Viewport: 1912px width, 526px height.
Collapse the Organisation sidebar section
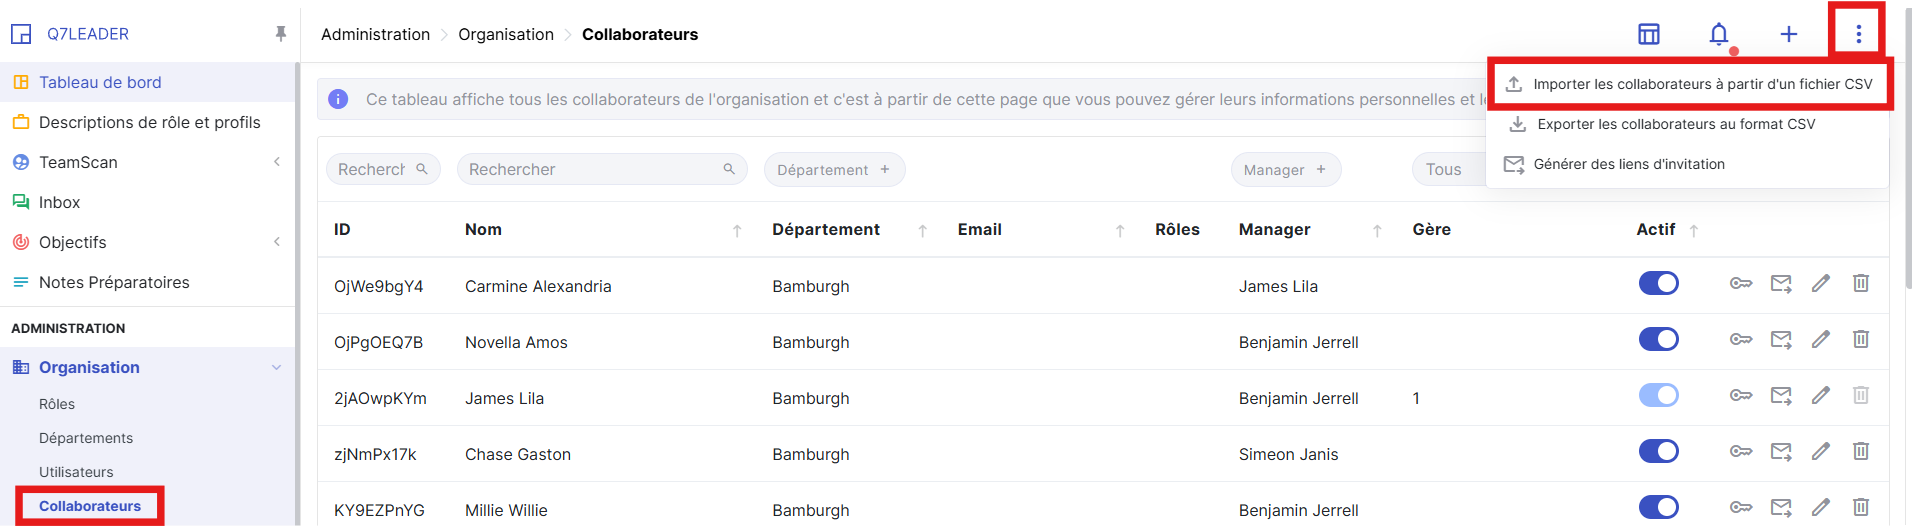(277, 368)
